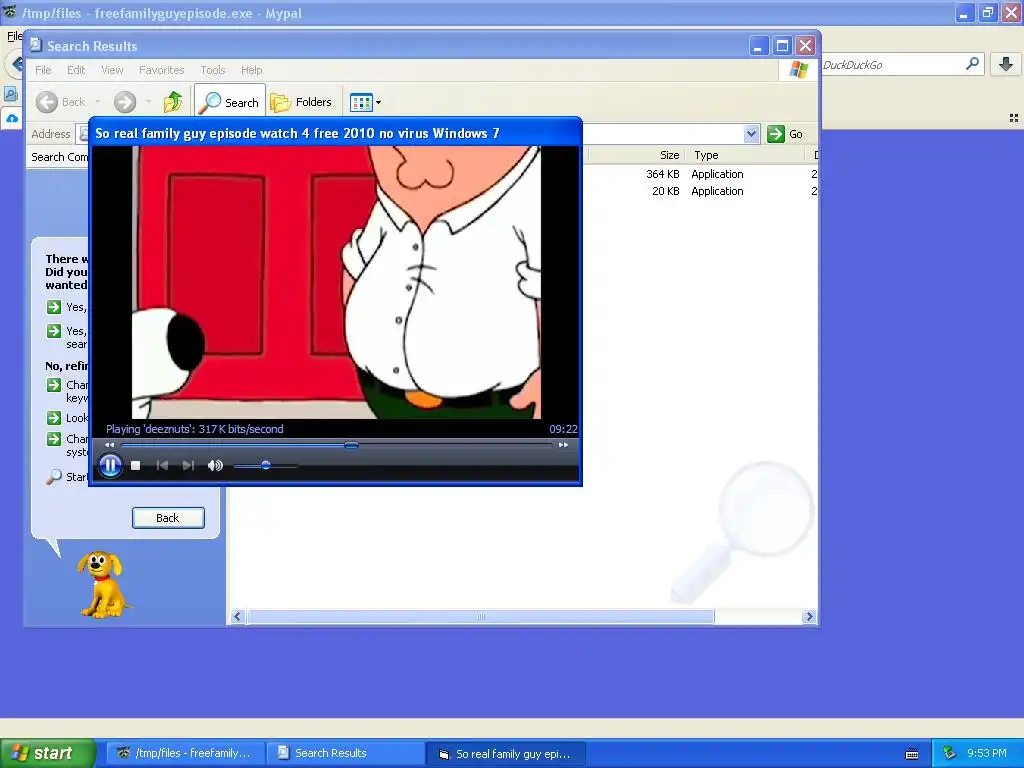Click the Back dropdown arrow in Explorer toolbar
Screen dimensions: 1024x768
pyautogui.click(x=98, y=102)
